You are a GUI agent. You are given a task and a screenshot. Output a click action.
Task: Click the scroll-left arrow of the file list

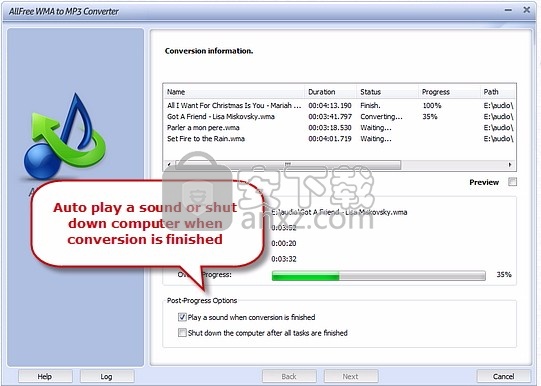click(x=169, y=165)
